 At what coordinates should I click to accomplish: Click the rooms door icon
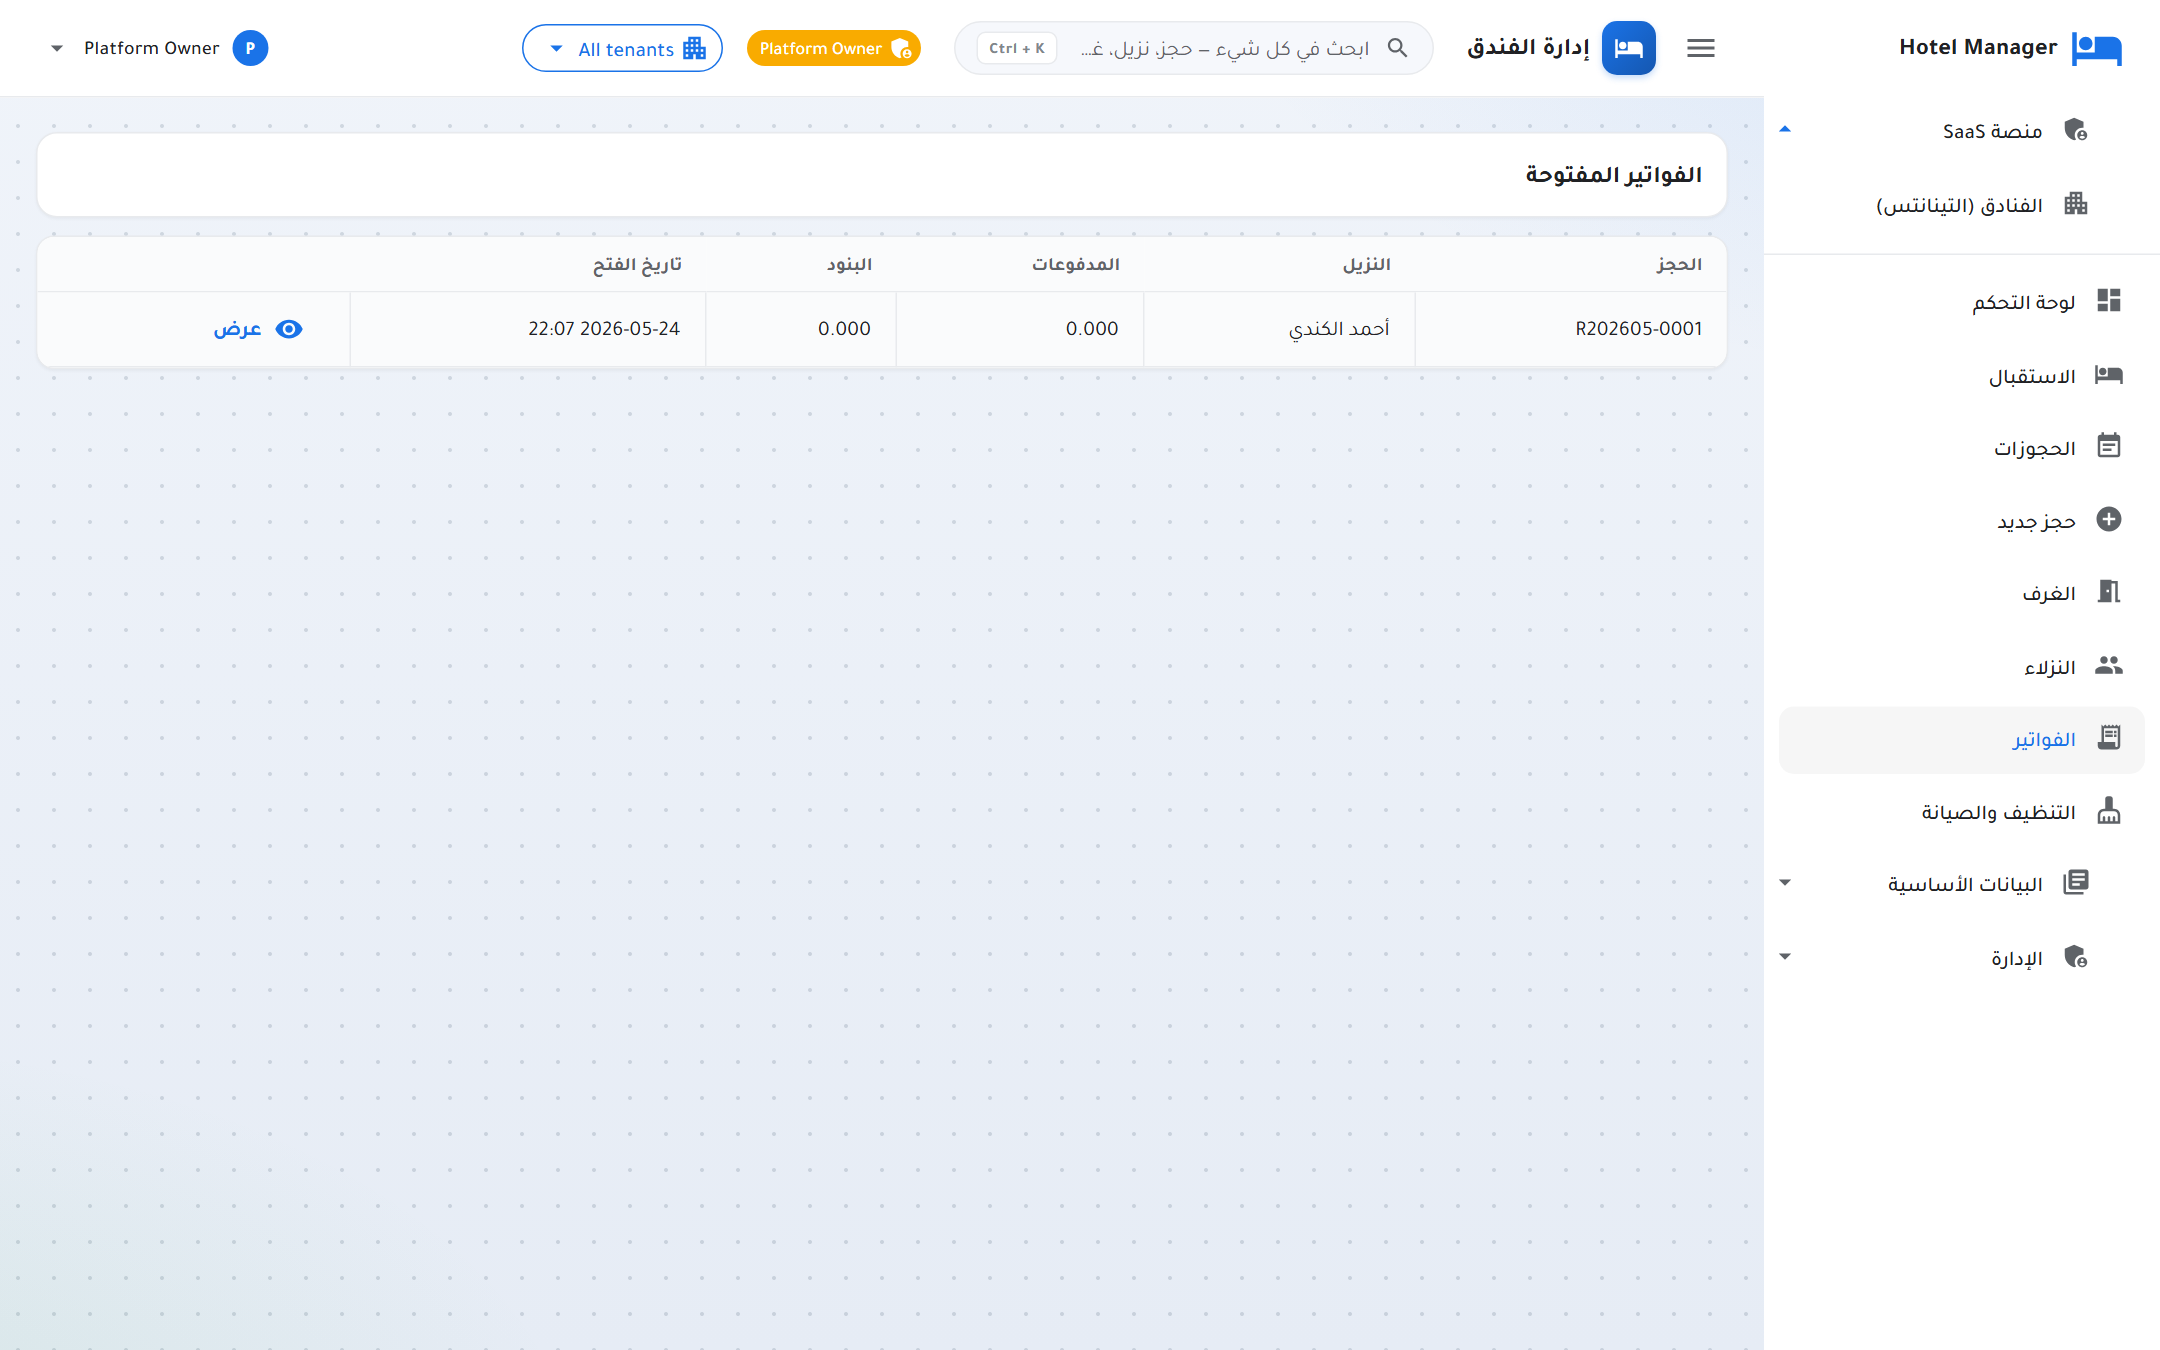point(2108,592)
